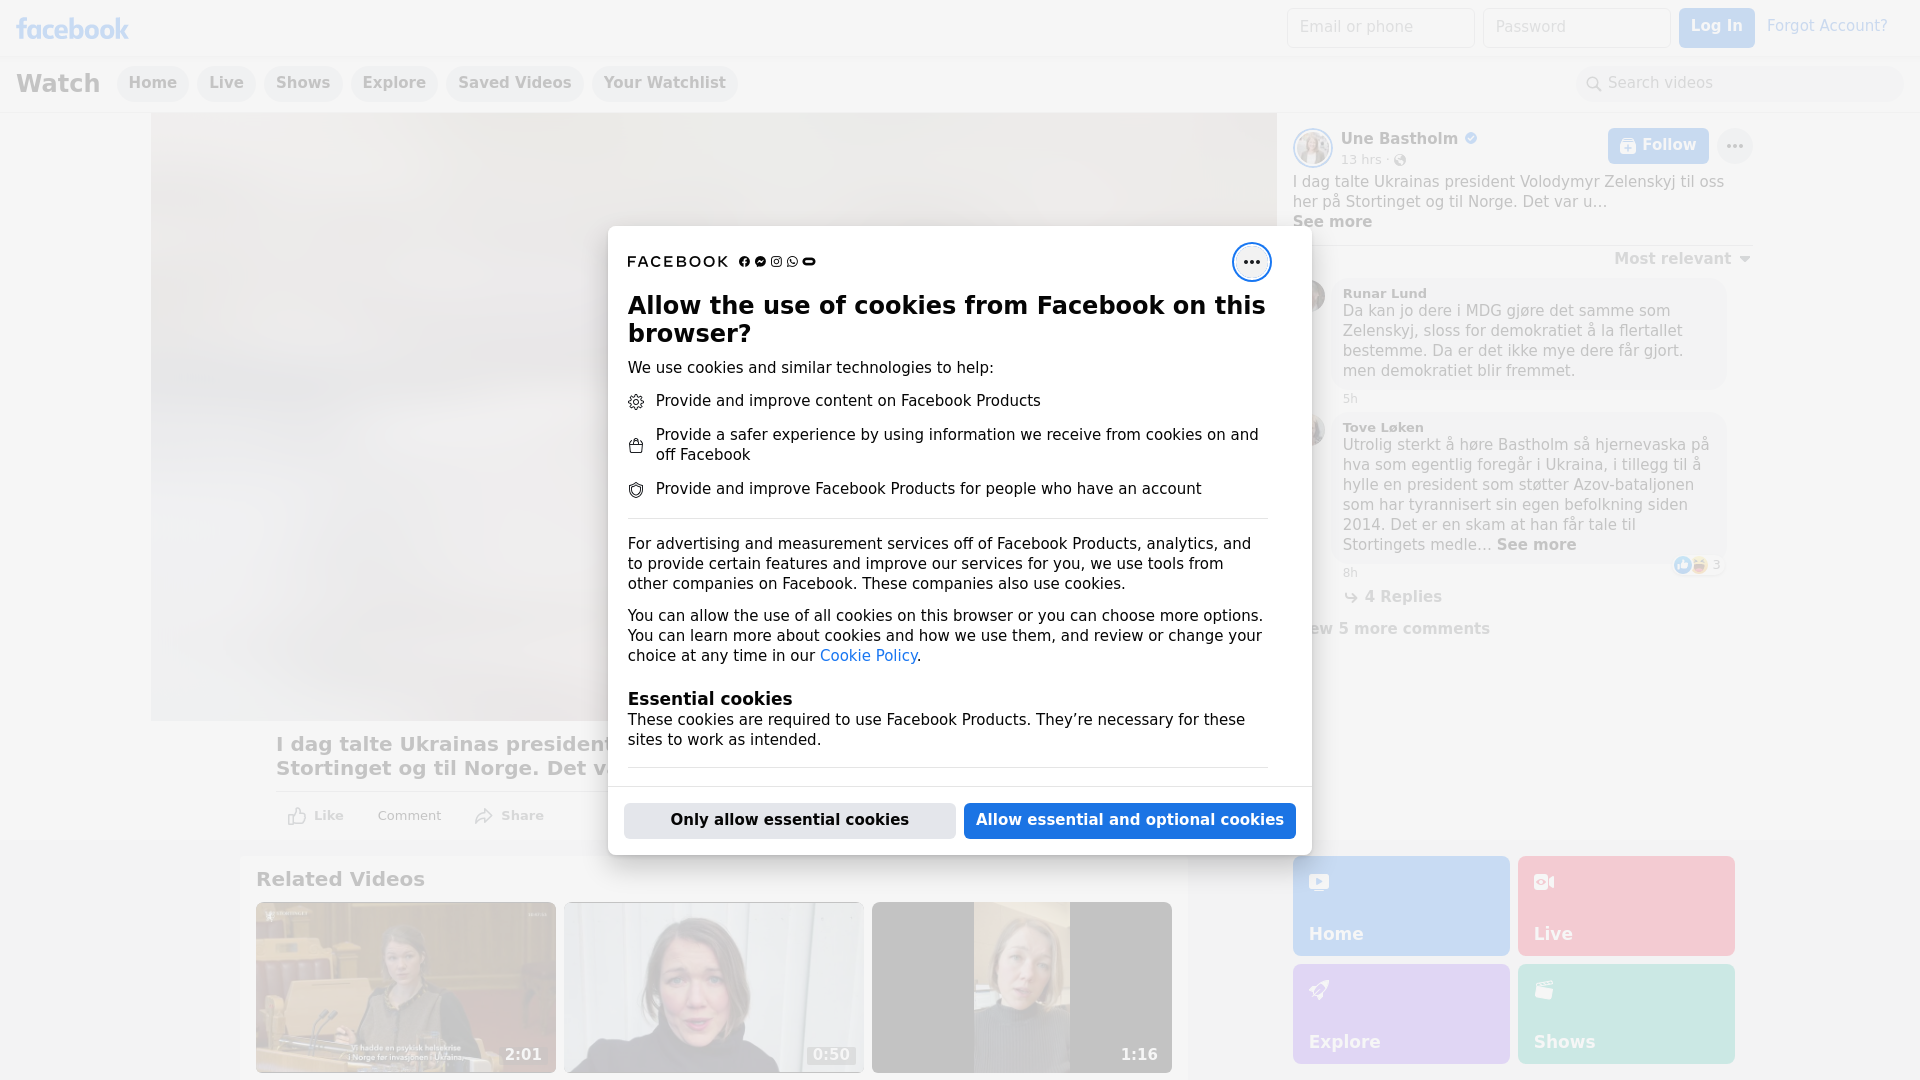Click Only allow essential cookies button
This screenshot has height=1080, width=1920.
789,820
